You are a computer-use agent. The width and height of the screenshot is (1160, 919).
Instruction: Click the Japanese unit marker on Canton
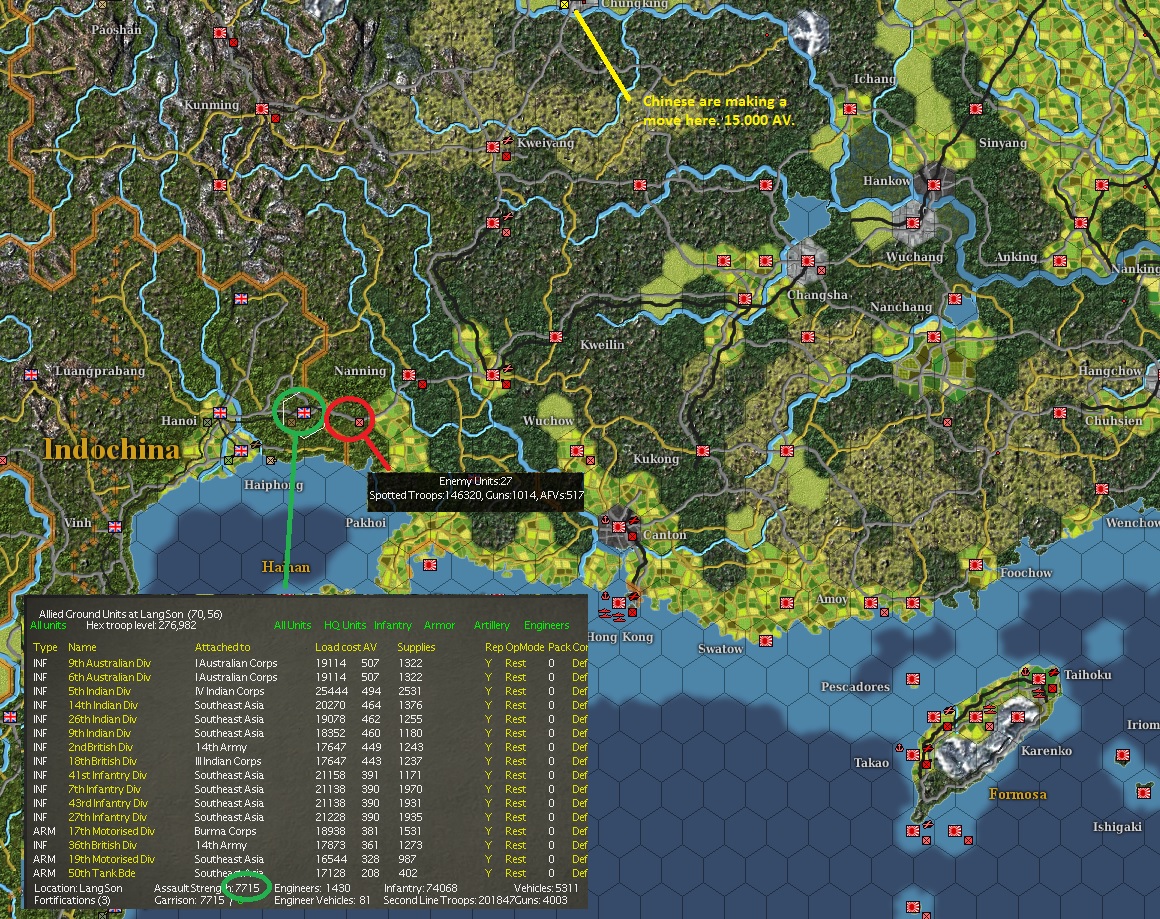pyautogui.click(x=618, y=527)
